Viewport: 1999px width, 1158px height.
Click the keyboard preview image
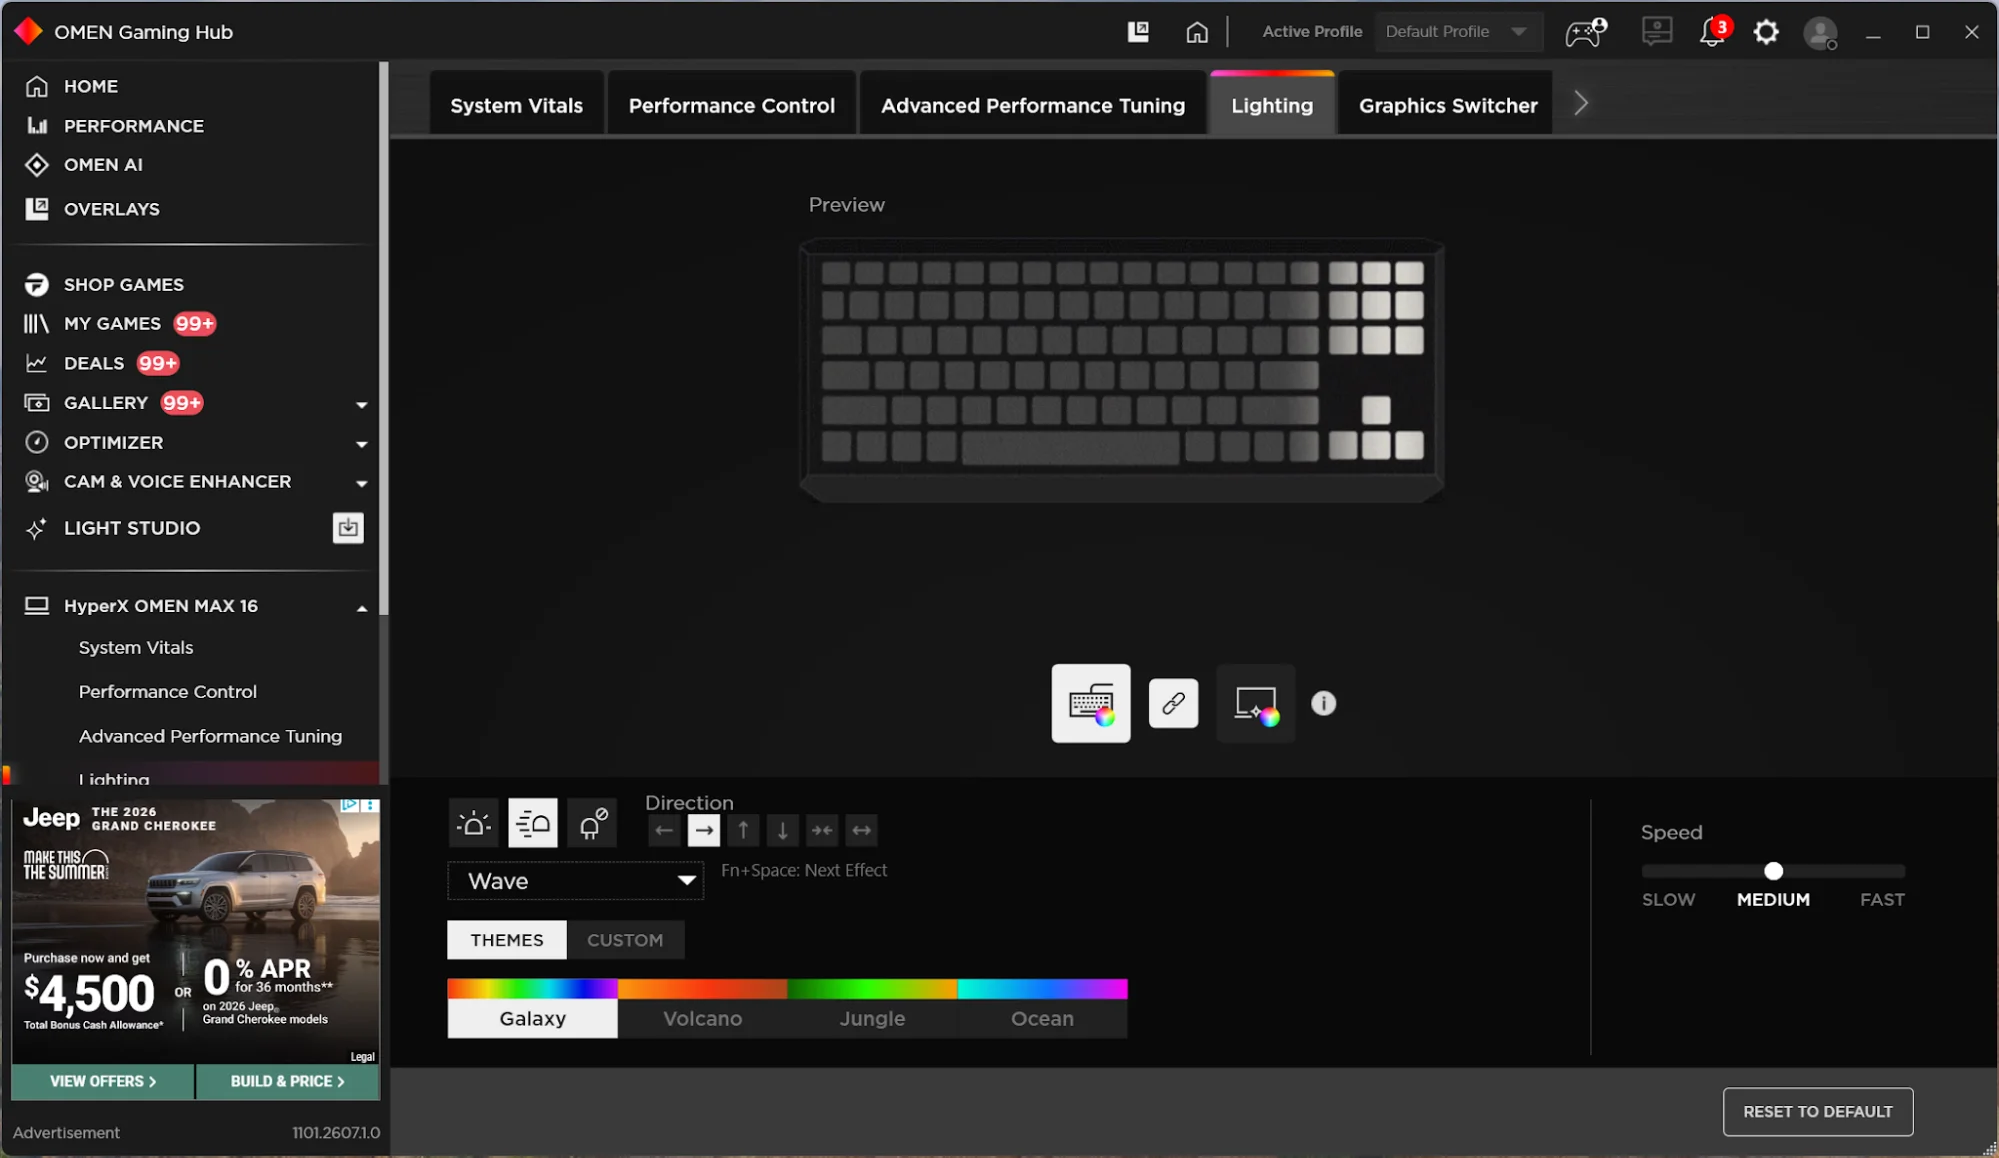point(1121,370)
